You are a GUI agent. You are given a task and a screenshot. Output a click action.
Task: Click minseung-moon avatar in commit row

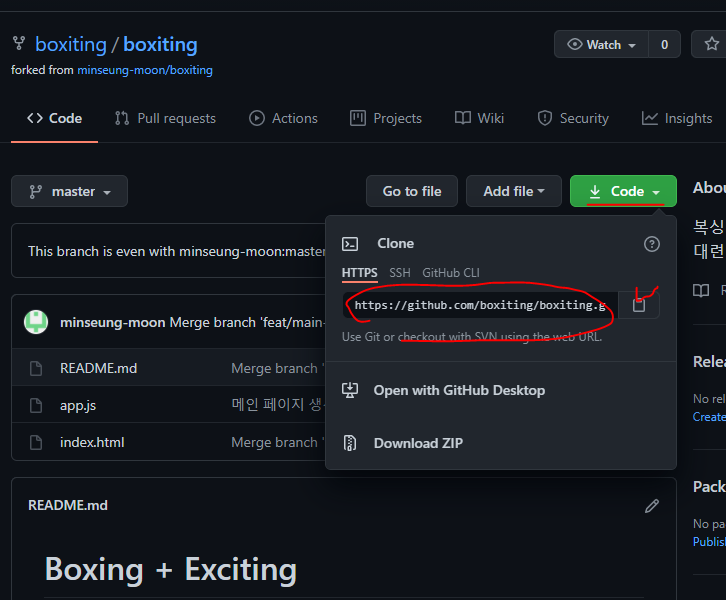click(x=36, y=322)
